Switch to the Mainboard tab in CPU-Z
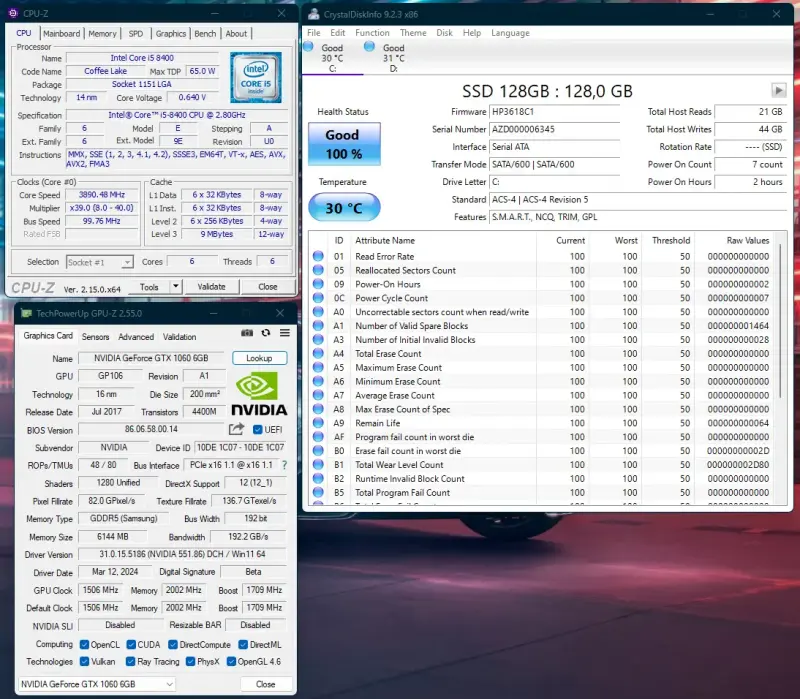 62,34
